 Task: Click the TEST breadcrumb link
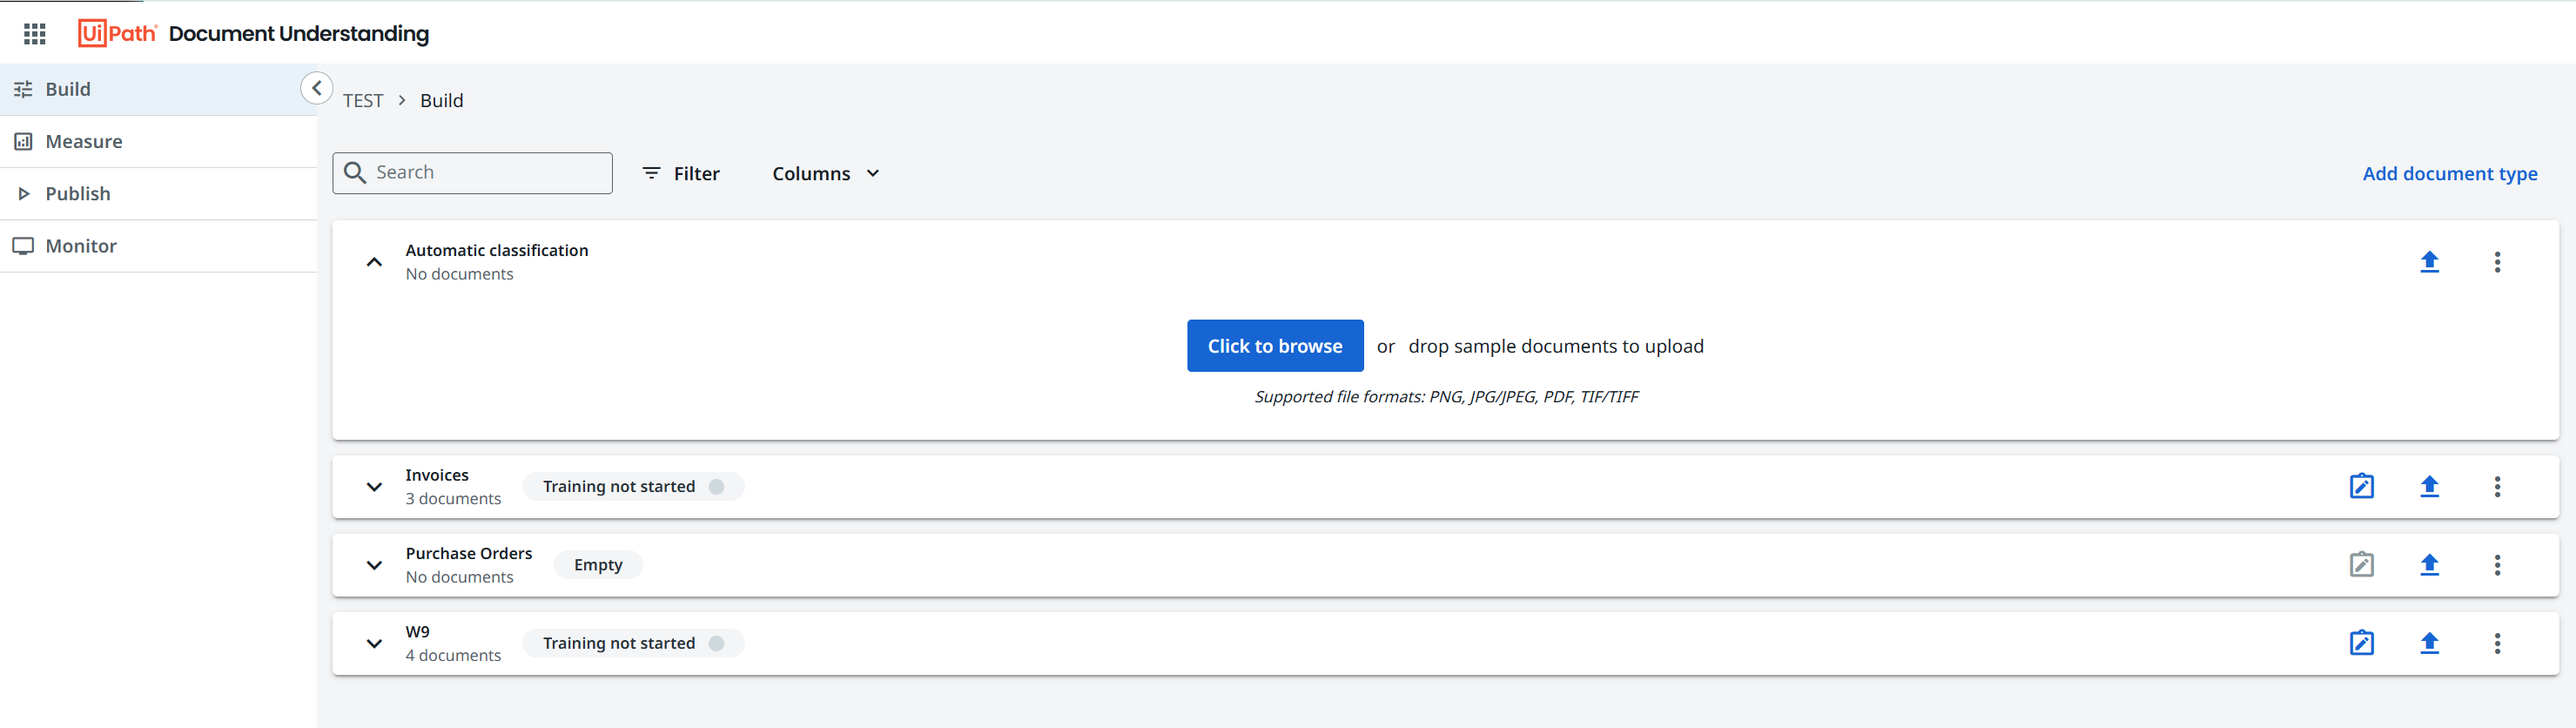(x=363, y=100)
